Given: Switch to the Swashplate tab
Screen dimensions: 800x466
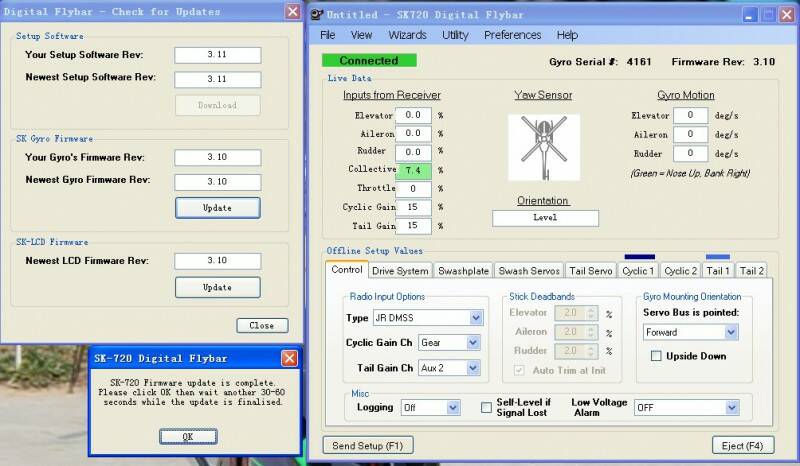Looking at the screenshot, I should point(463,271).
